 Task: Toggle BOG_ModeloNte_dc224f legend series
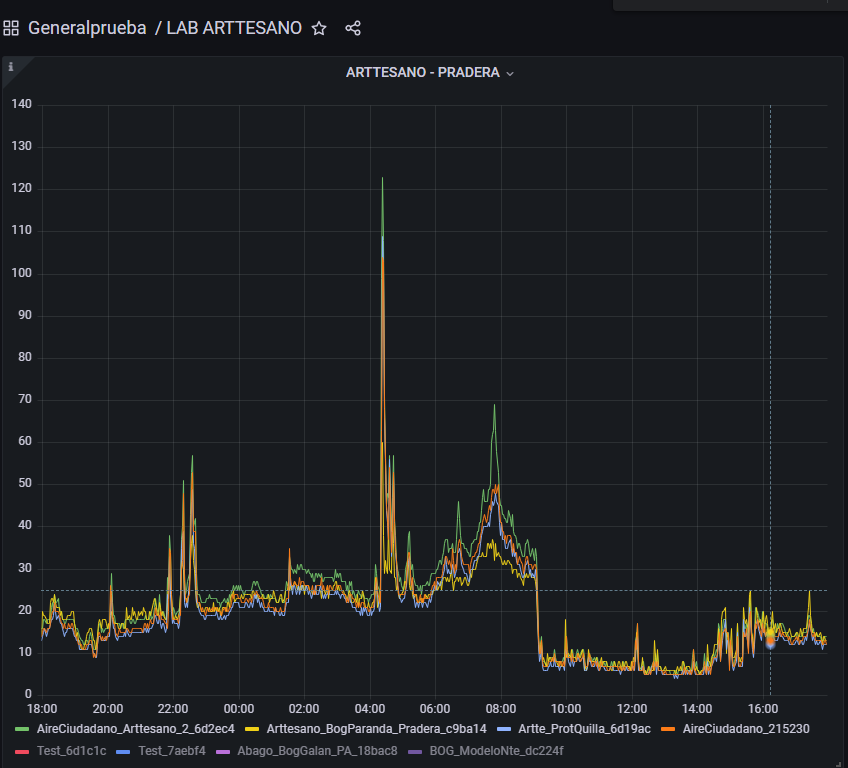click(496, 751)
